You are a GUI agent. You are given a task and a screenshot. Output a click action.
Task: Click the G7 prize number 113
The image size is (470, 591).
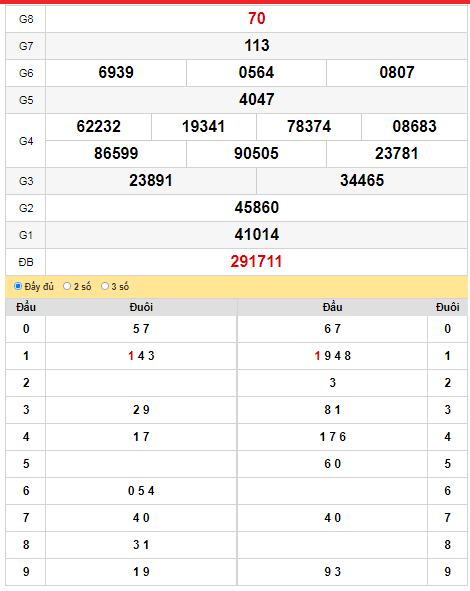pyautogui.click(x=256, y=46)
